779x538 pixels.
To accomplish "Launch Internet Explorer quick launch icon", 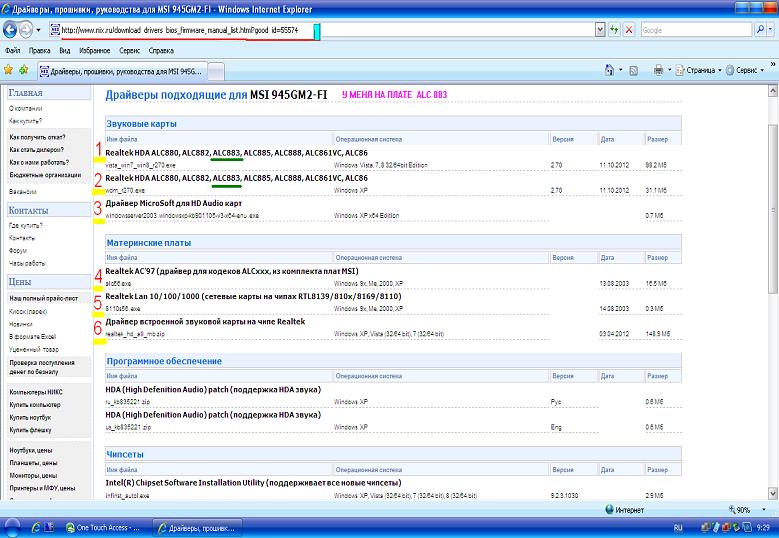I will click(35, 528).
